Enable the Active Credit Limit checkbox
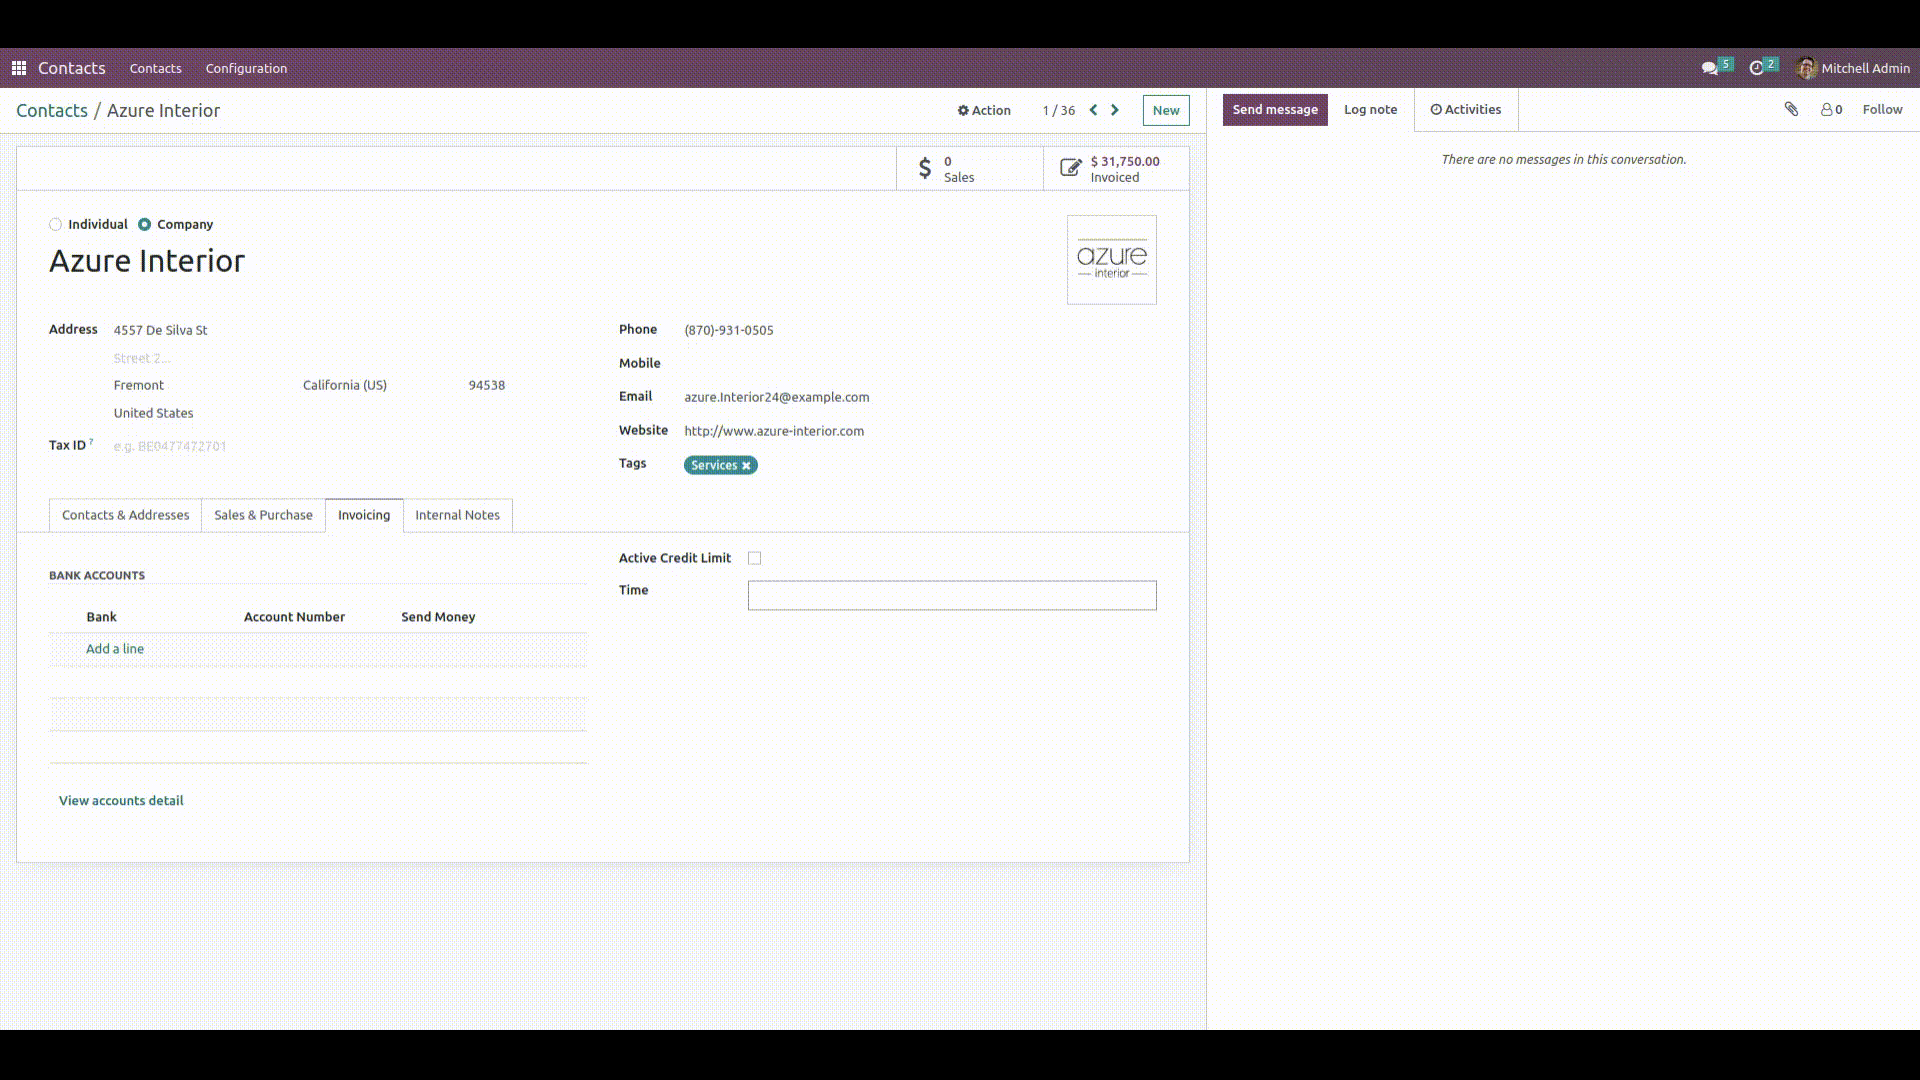The height and width of the screenshot is (1080, 1920). click(x=755, y=558)
